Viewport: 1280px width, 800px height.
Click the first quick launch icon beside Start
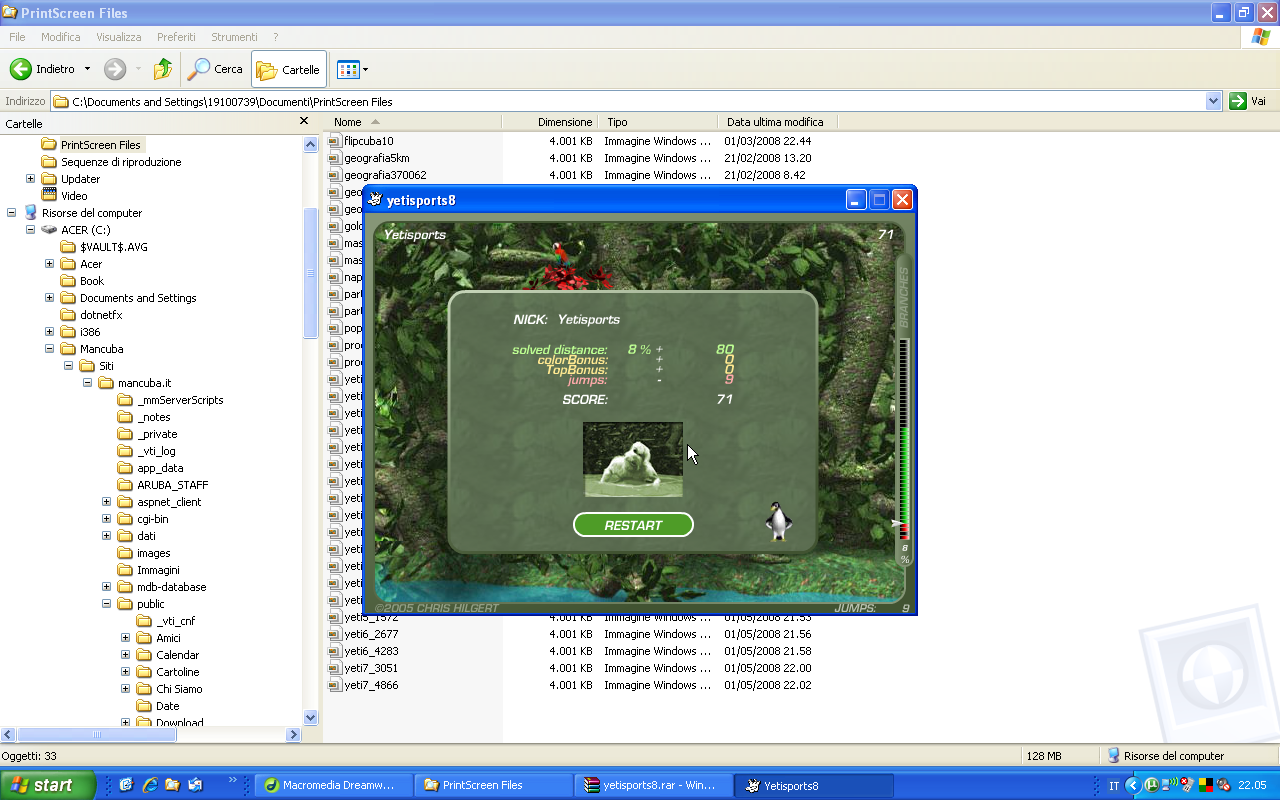[126, 785]
